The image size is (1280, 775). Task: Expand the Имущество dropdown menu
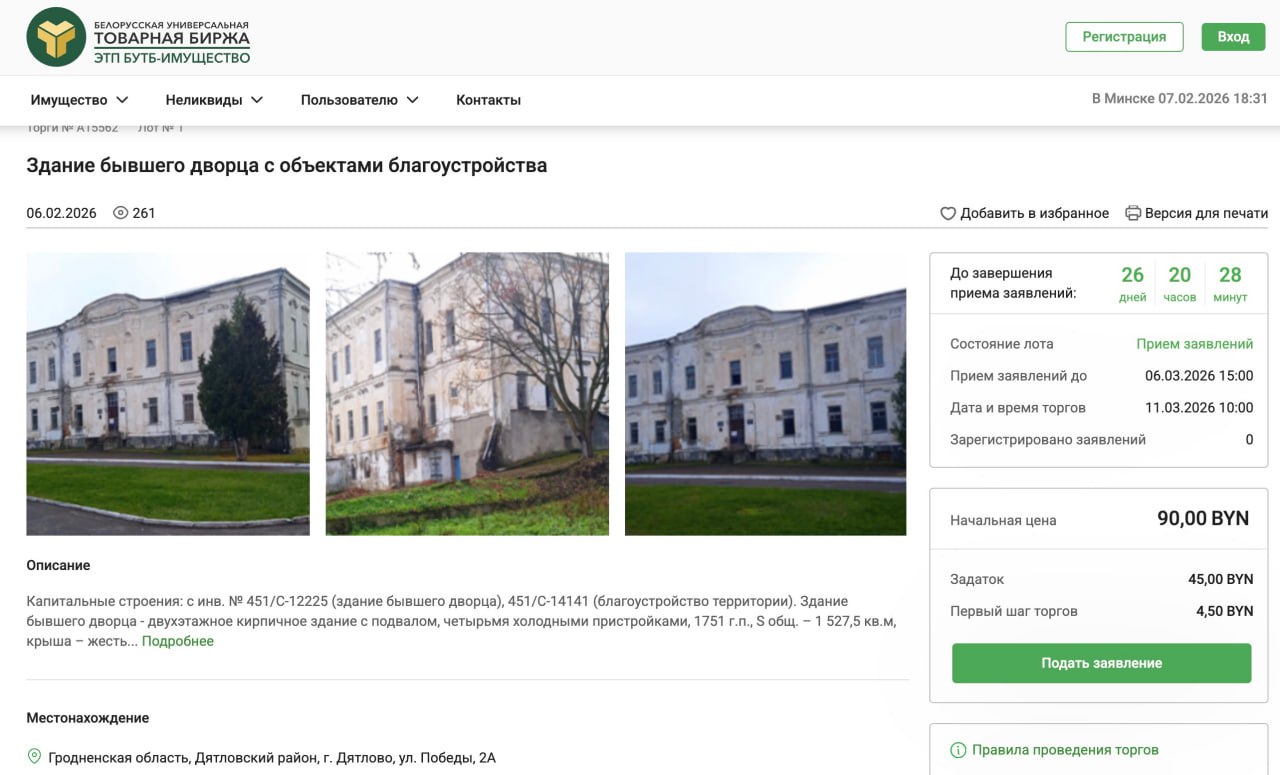point(79,100)
